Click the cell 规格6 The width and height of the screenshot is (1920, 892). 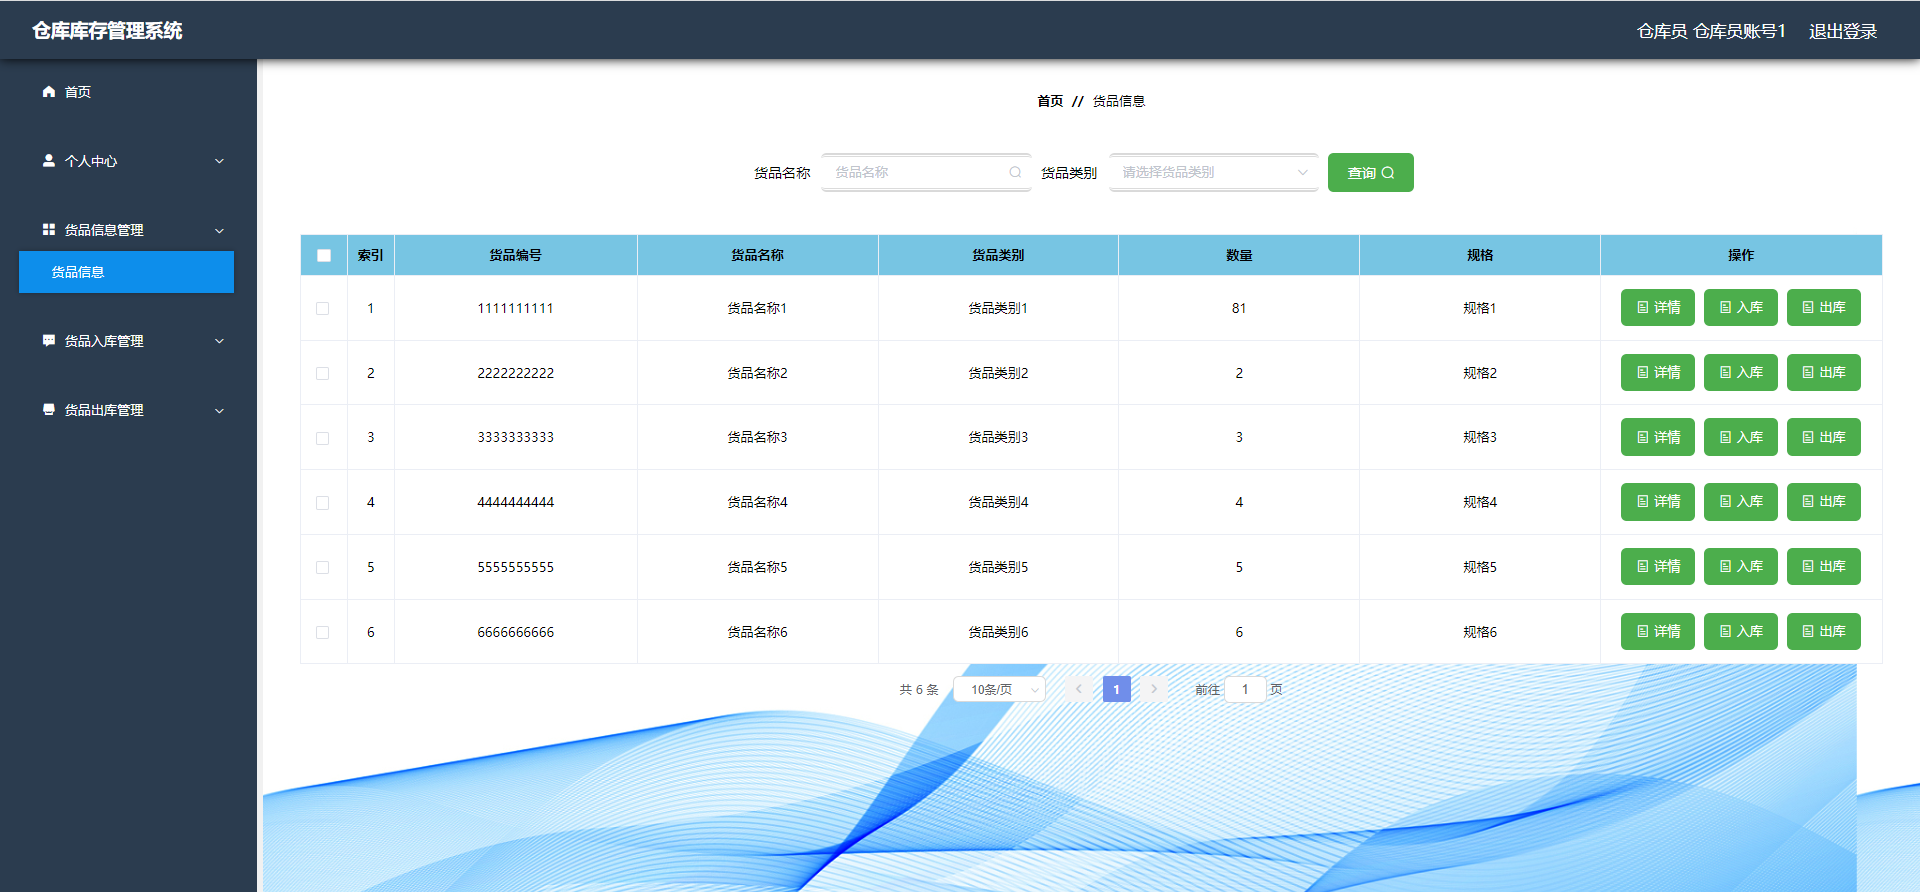pos(1480,632)
